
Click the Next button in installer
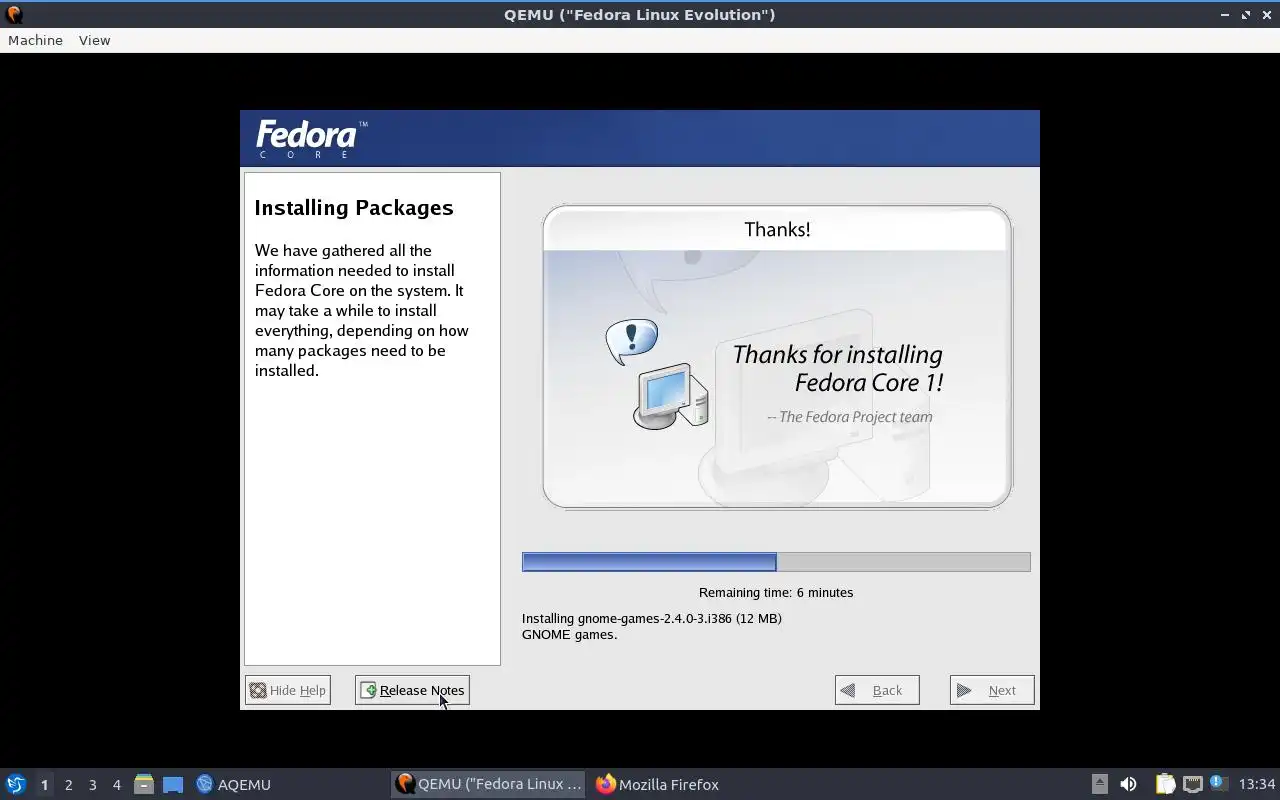(x=992, y=690)
